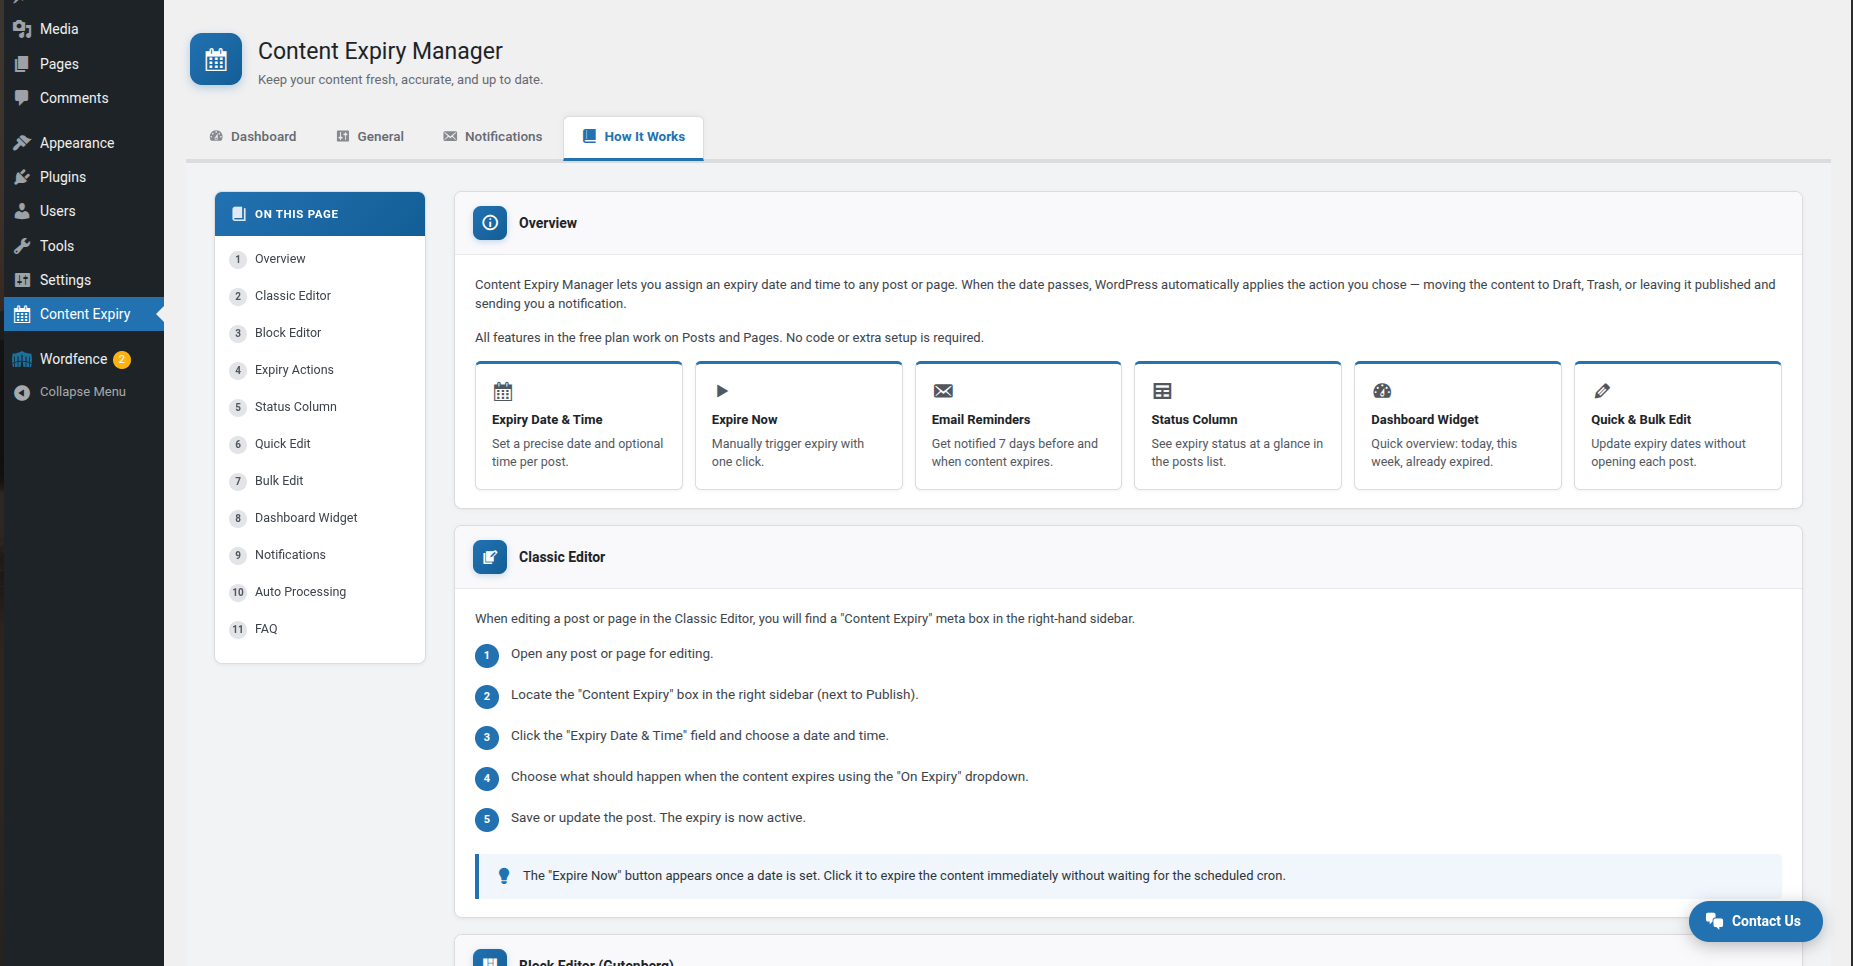Screen dimensions: 1853x966
Task: Click step 5 Save or update text
Action: click(658, 818)
